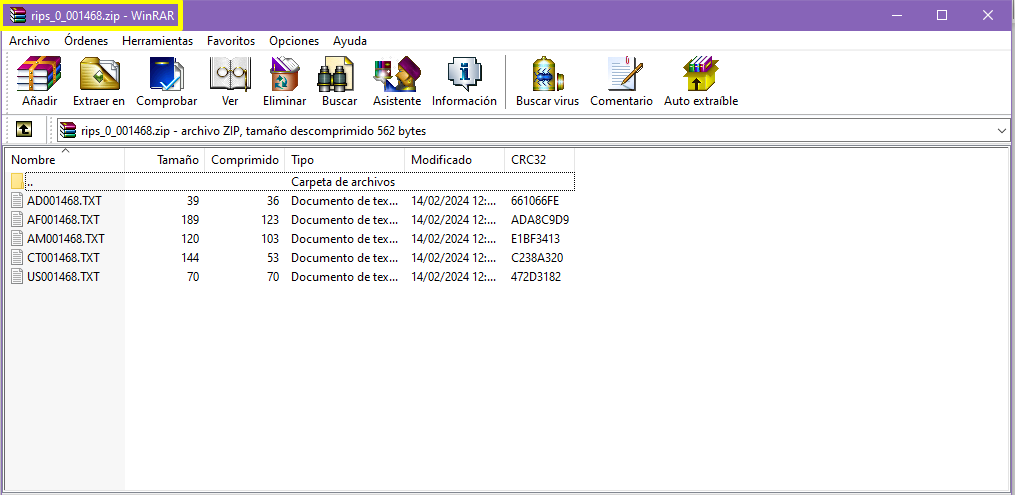Click CRC32 value ADA8C9D9
The height and width of the screenshot is (495, 1015).
point(540,220)
